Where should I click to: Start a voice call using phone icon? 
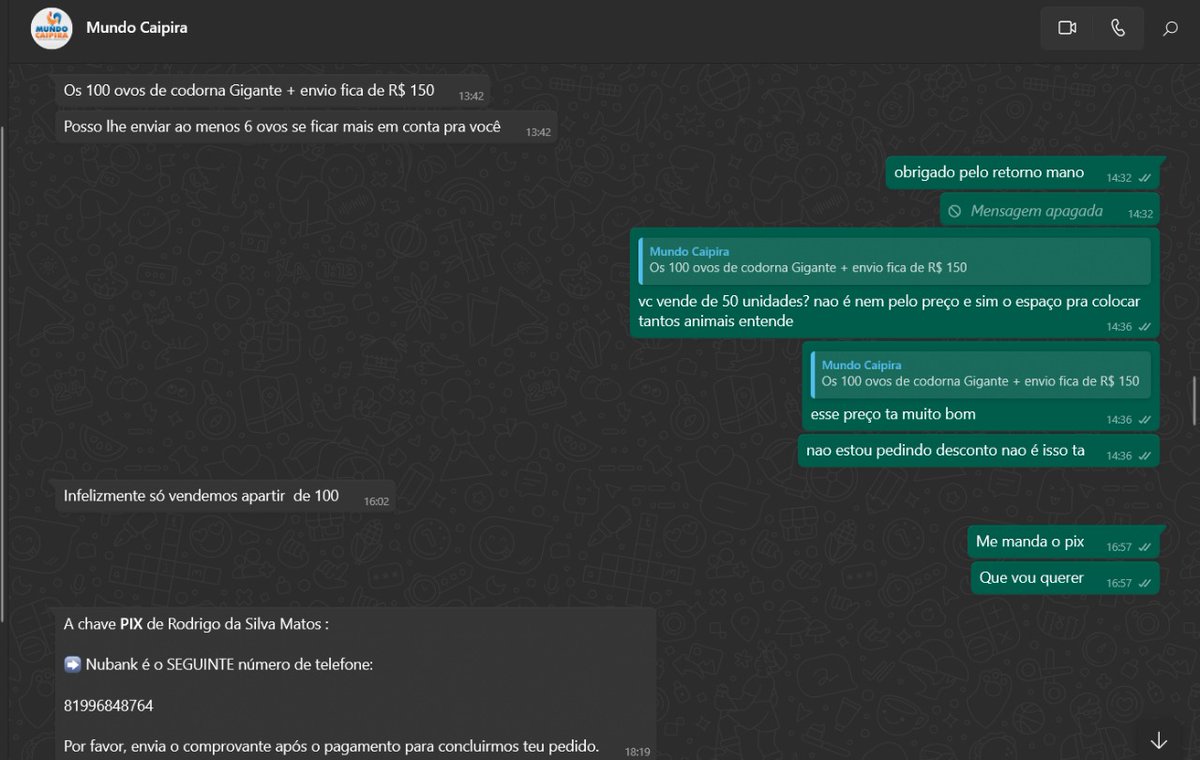point(1118,28)
